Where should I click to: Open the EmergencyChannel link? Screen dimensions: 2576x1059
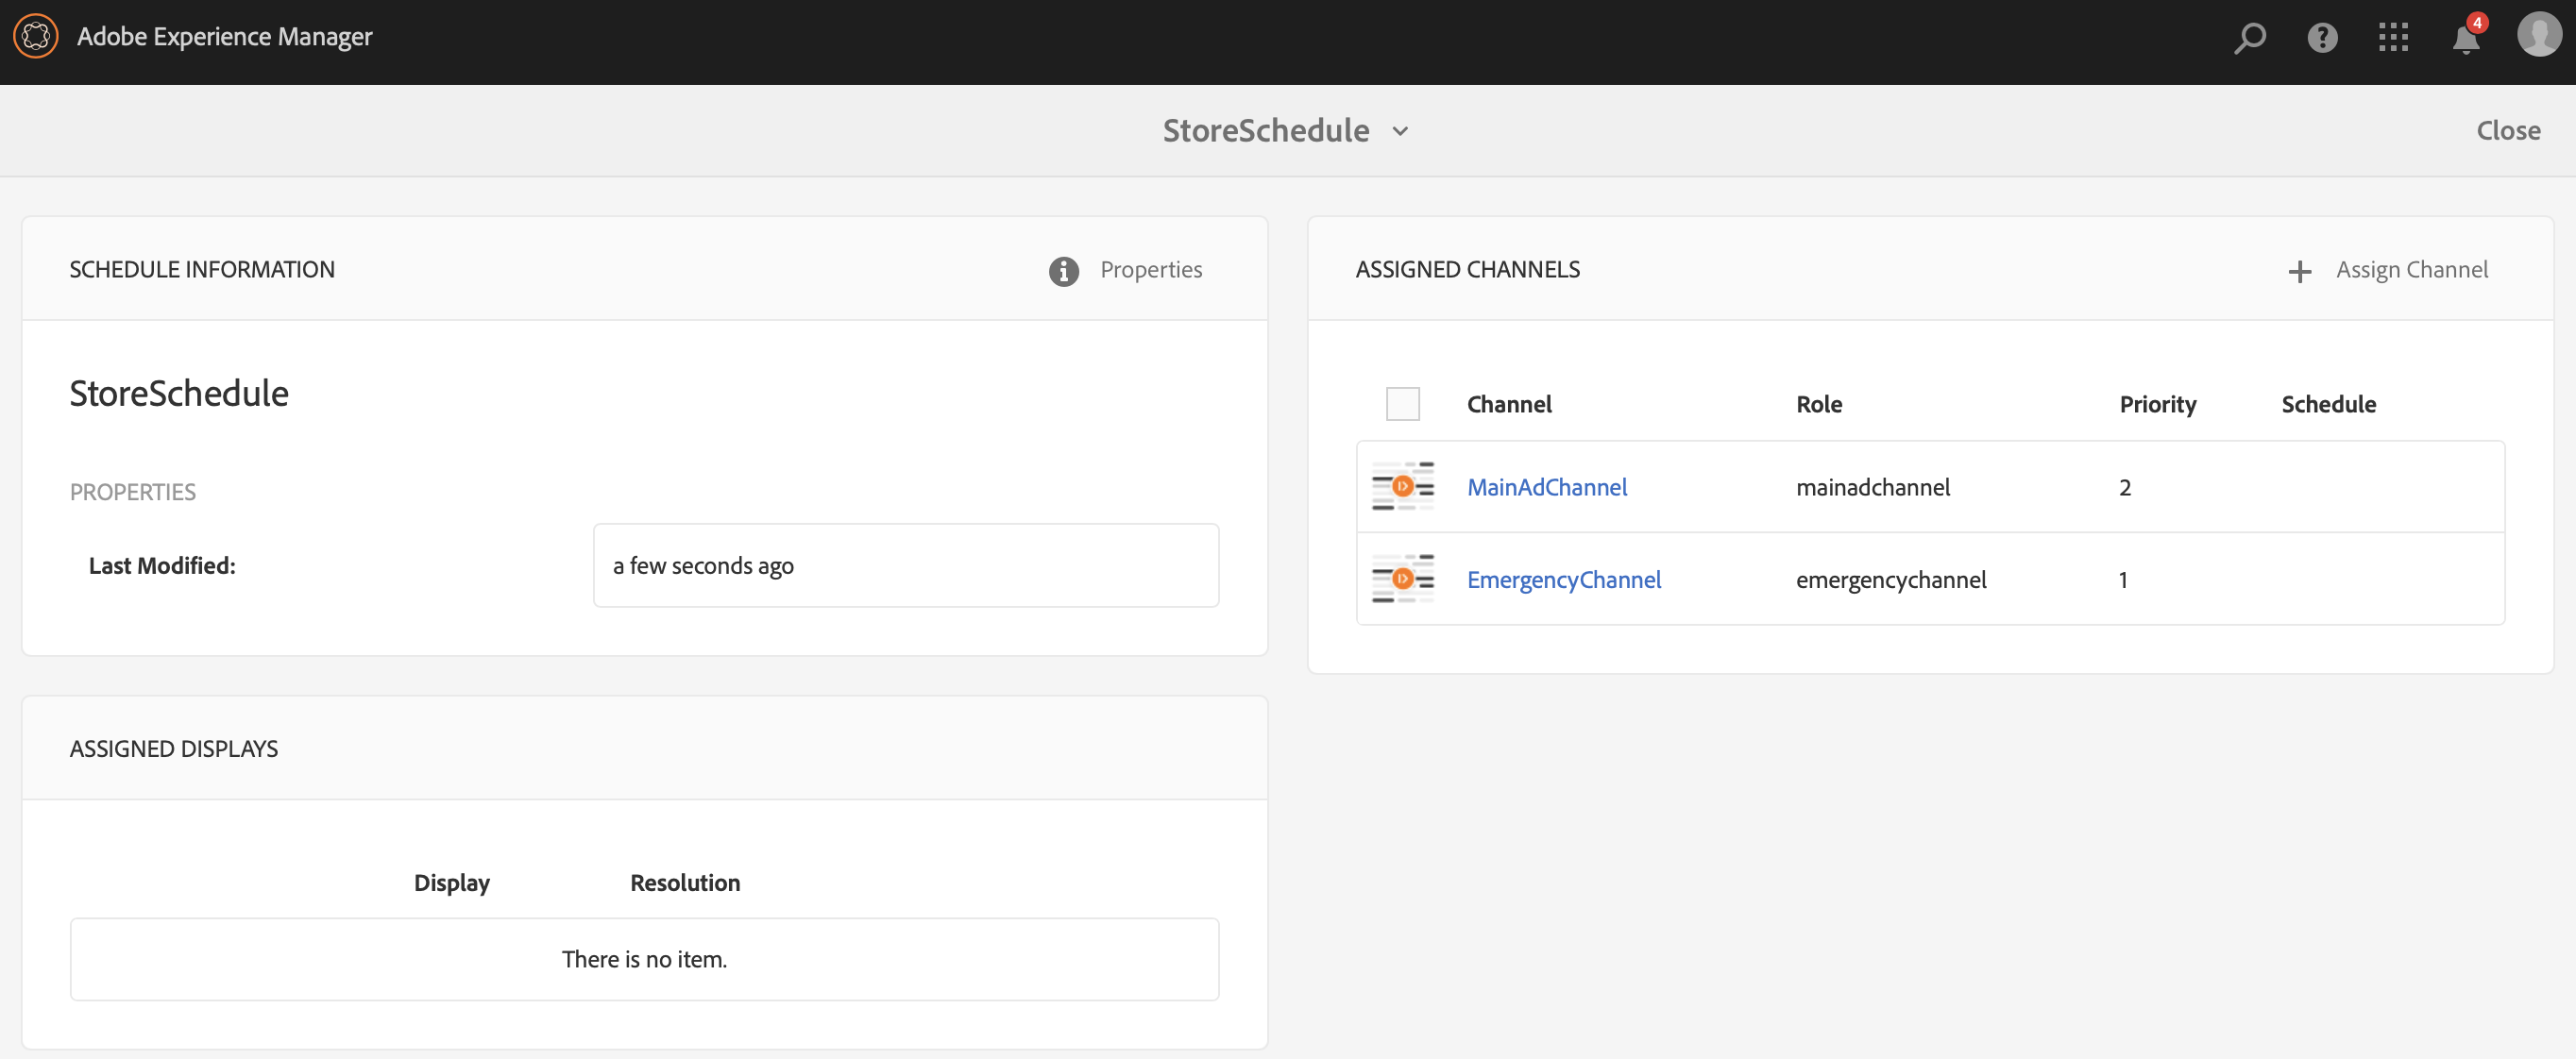coord(1563,579)
